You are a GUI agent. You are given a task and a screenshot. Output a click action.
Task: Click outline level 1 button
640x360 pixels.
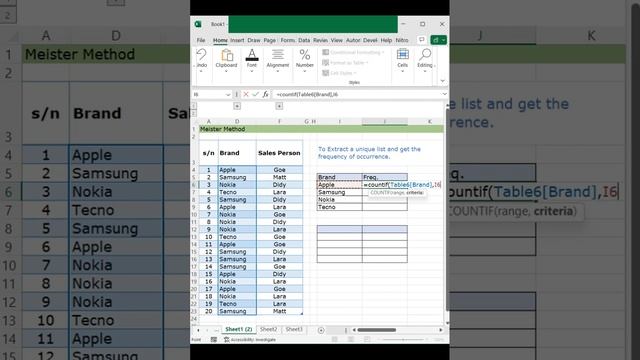194,106
